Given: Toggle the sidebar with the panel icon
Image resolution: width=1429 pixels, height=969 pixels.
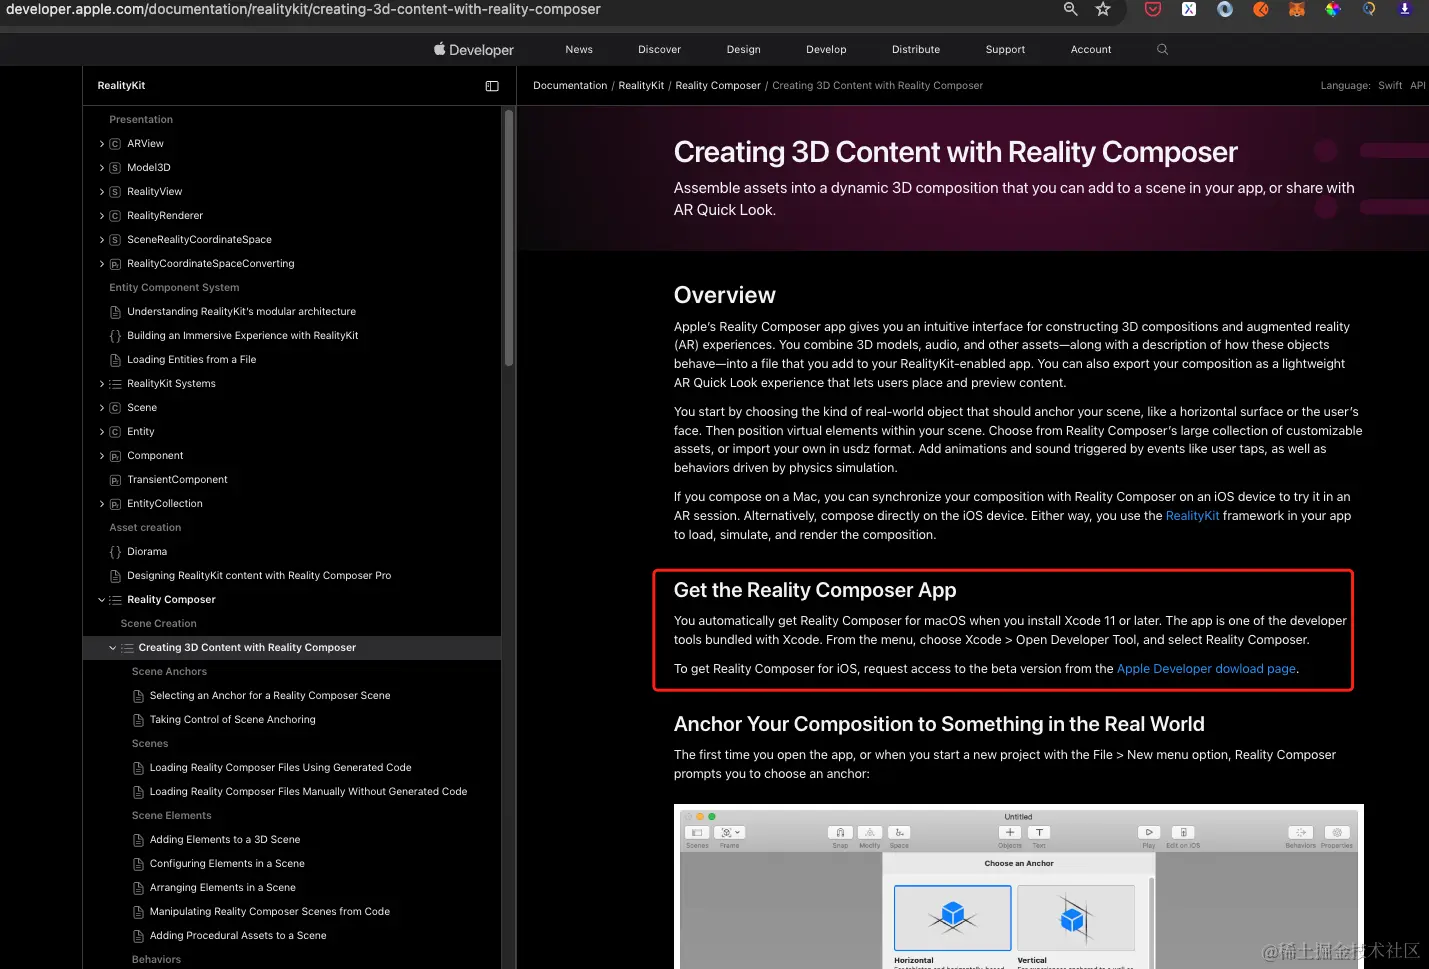Looking at the screenshot, I should click(x=492, y=86).
